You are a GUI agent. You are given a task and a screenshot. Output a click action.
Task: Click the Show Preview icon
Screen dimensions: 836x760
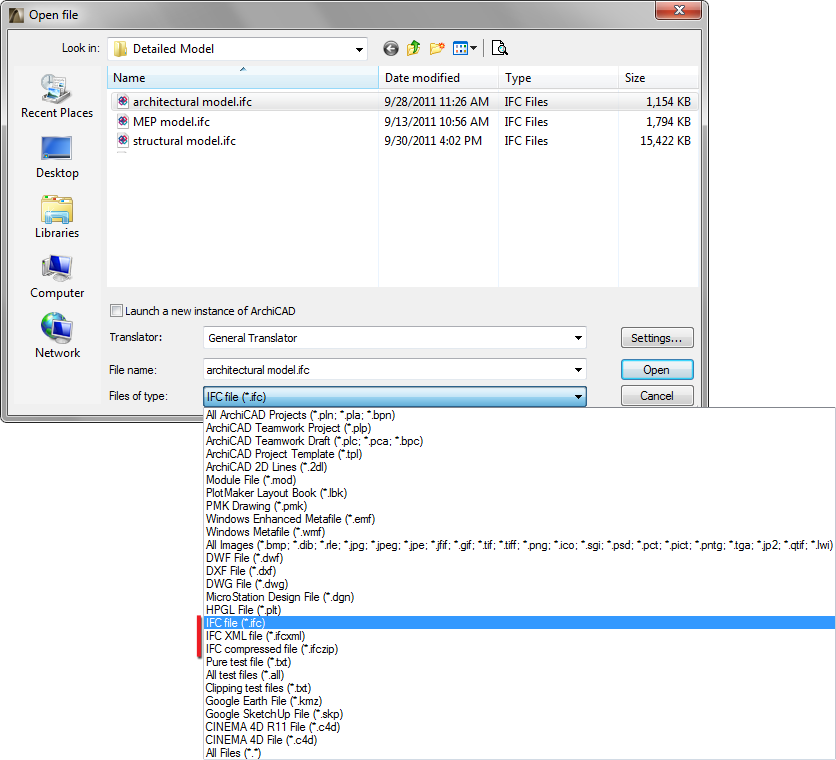pos(499,48)
